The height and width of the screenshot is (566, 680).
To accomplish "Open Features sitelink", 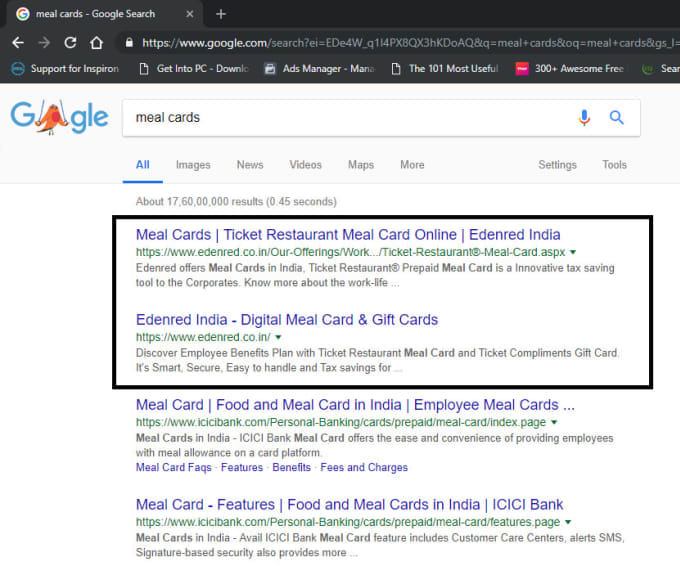I will click(242, 467).
